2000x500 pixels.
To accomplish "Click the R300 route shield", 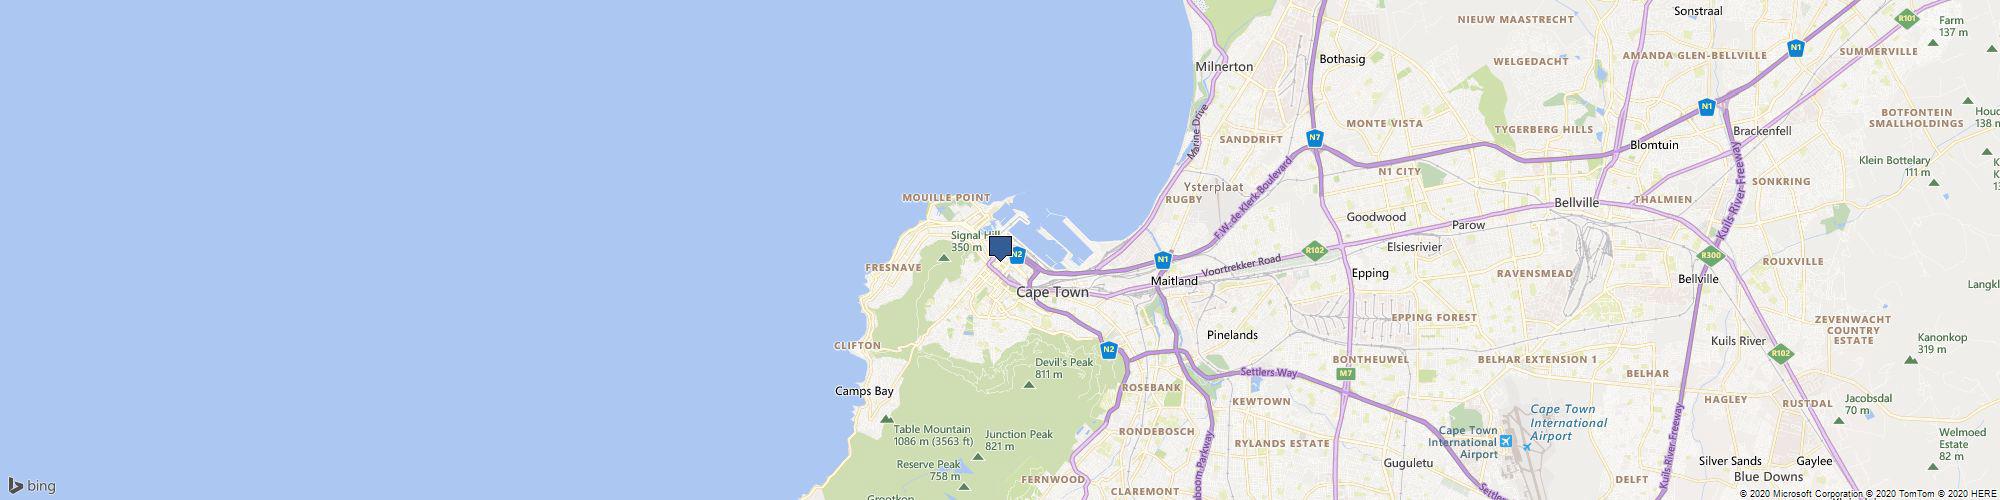I will coord(1709,256).
